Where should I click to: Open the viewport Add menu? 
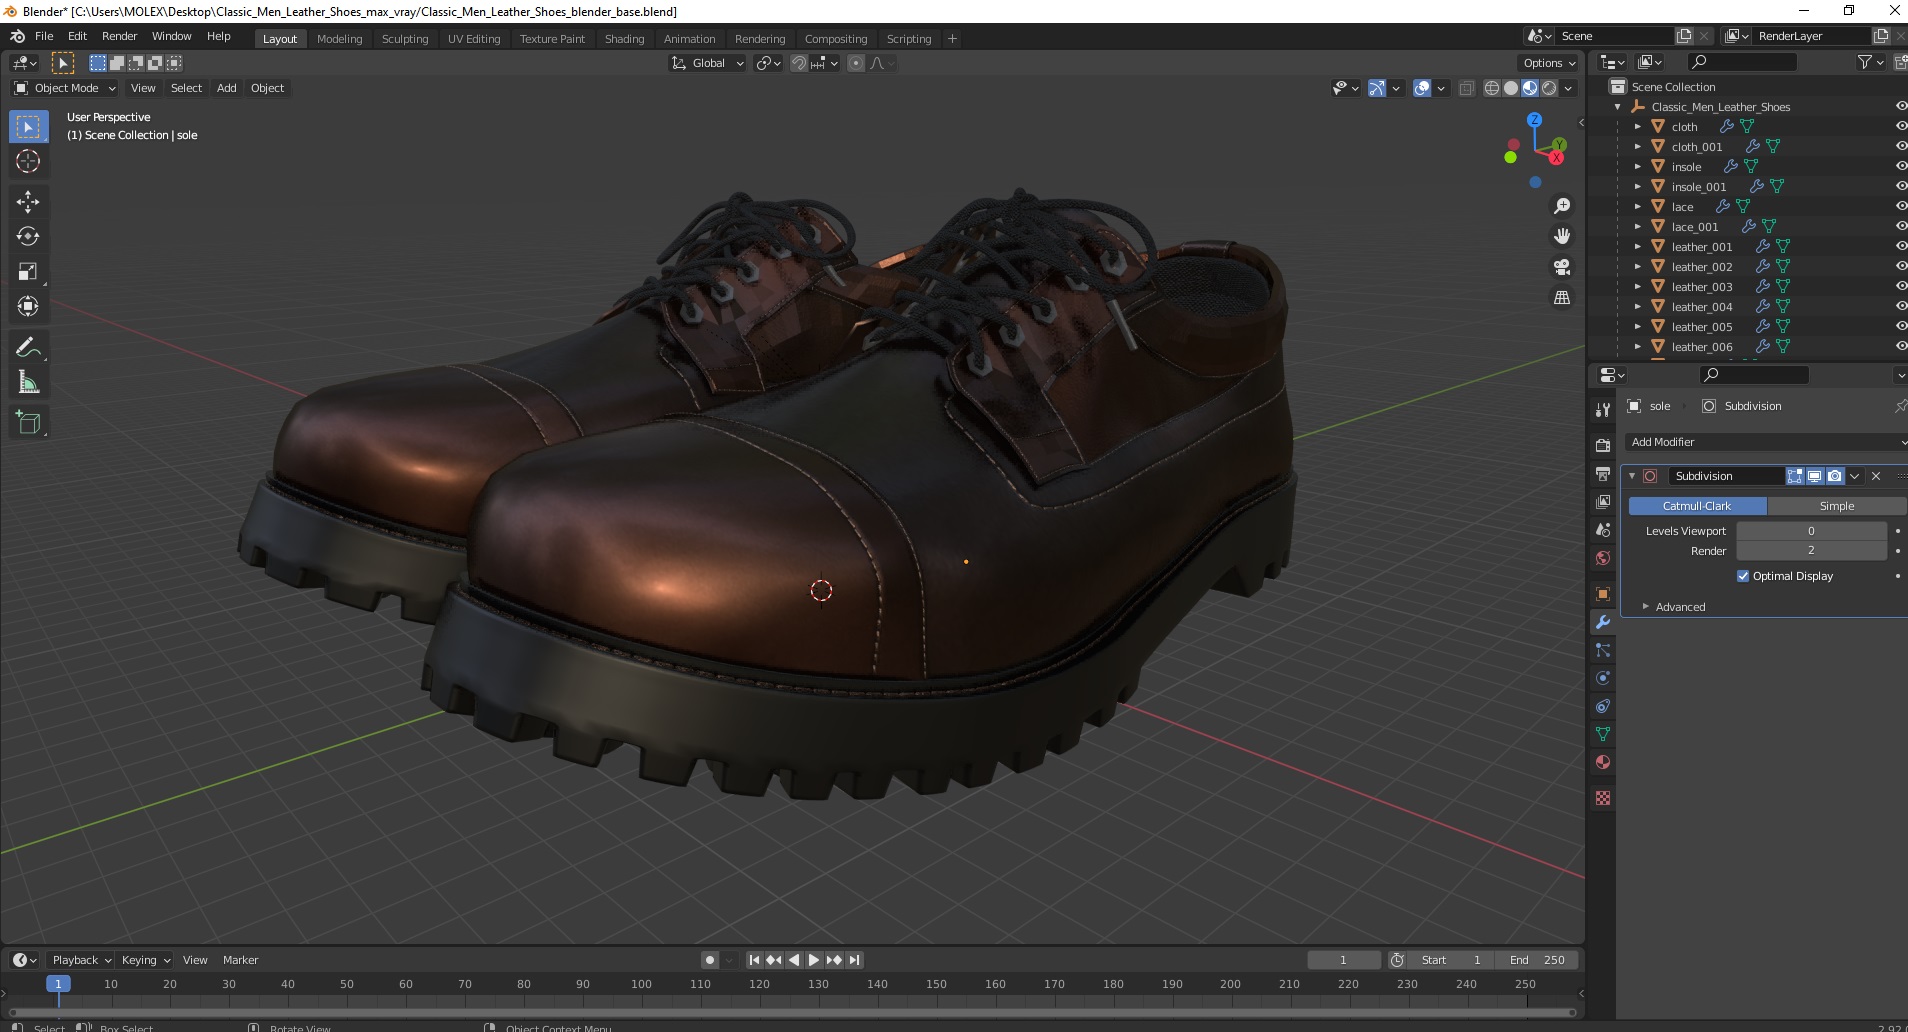[x=227, y=88]
